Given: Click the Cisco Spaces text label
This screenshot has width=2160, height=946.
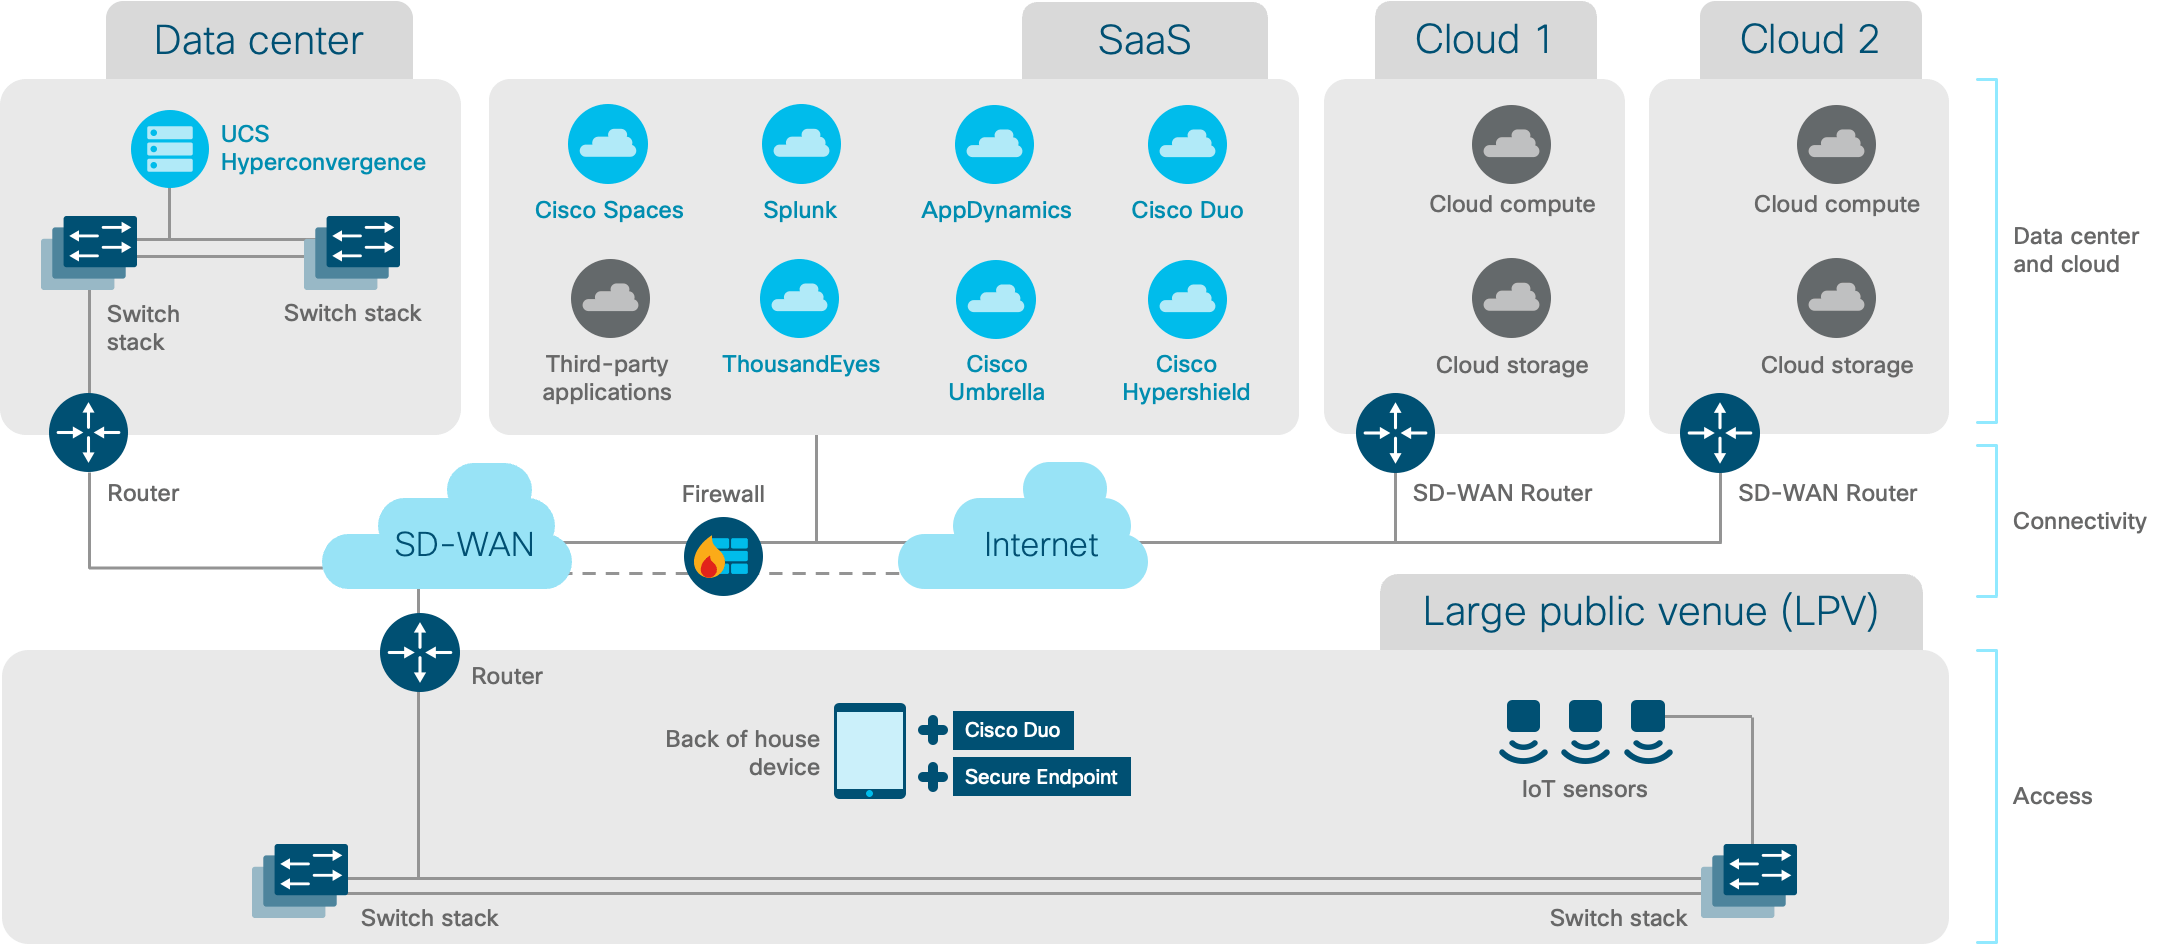Looking at the screenshot, I should pos(609,210).
